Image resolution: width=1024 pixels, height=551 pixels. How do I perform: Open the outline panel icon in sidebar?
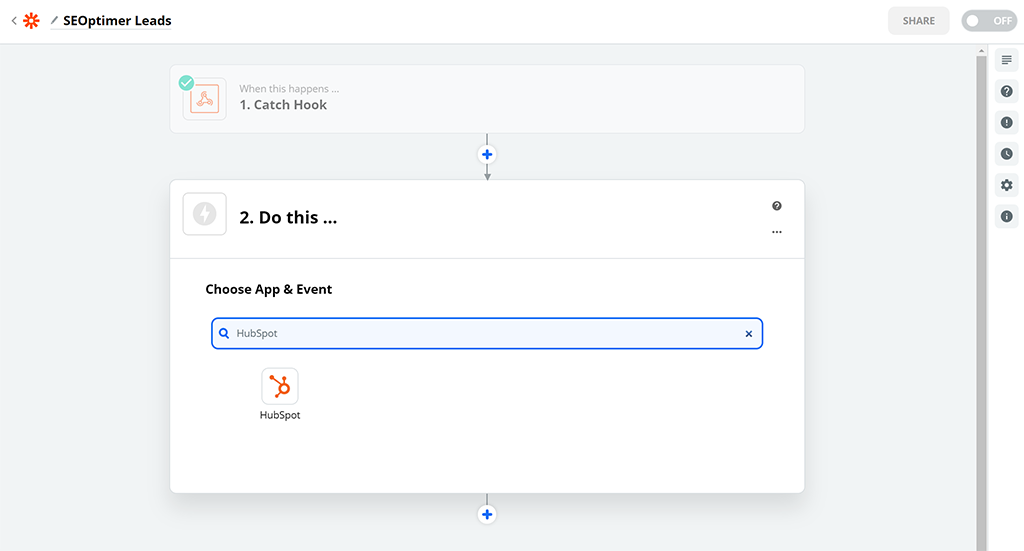[1006, 60]
